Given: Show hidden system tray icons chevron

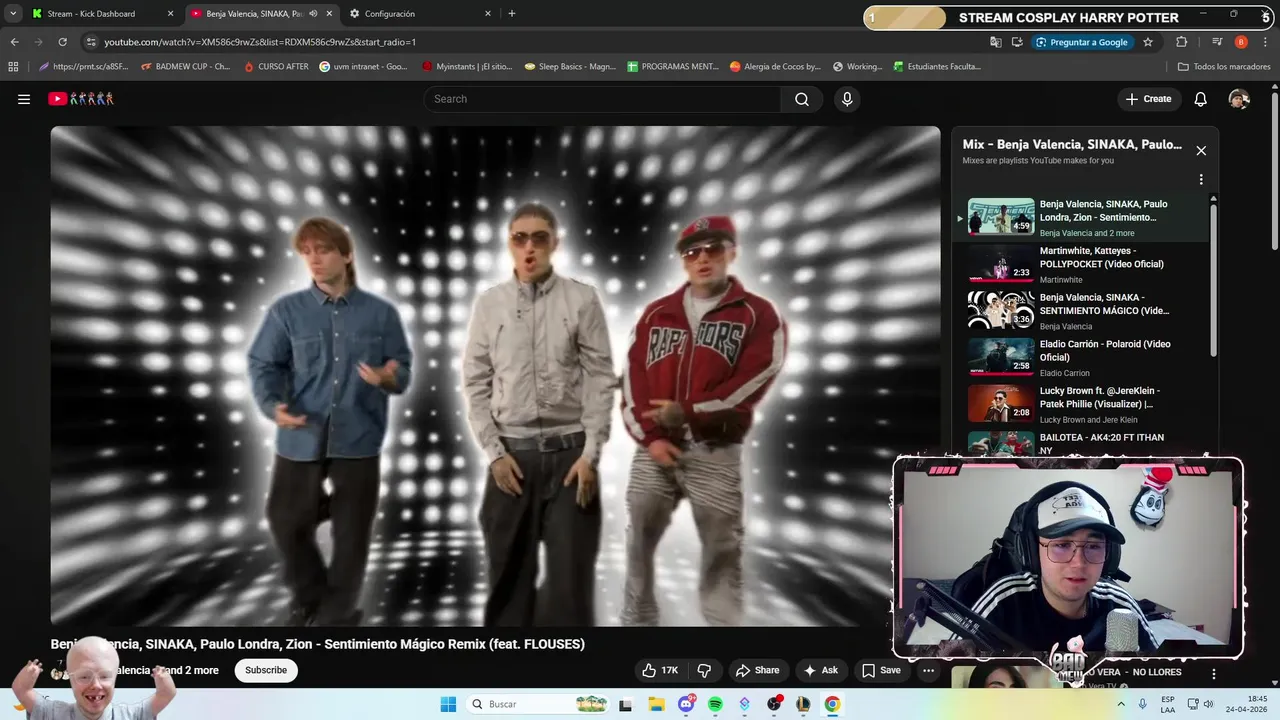Looking at the screenshot, I should [1123, 704].
